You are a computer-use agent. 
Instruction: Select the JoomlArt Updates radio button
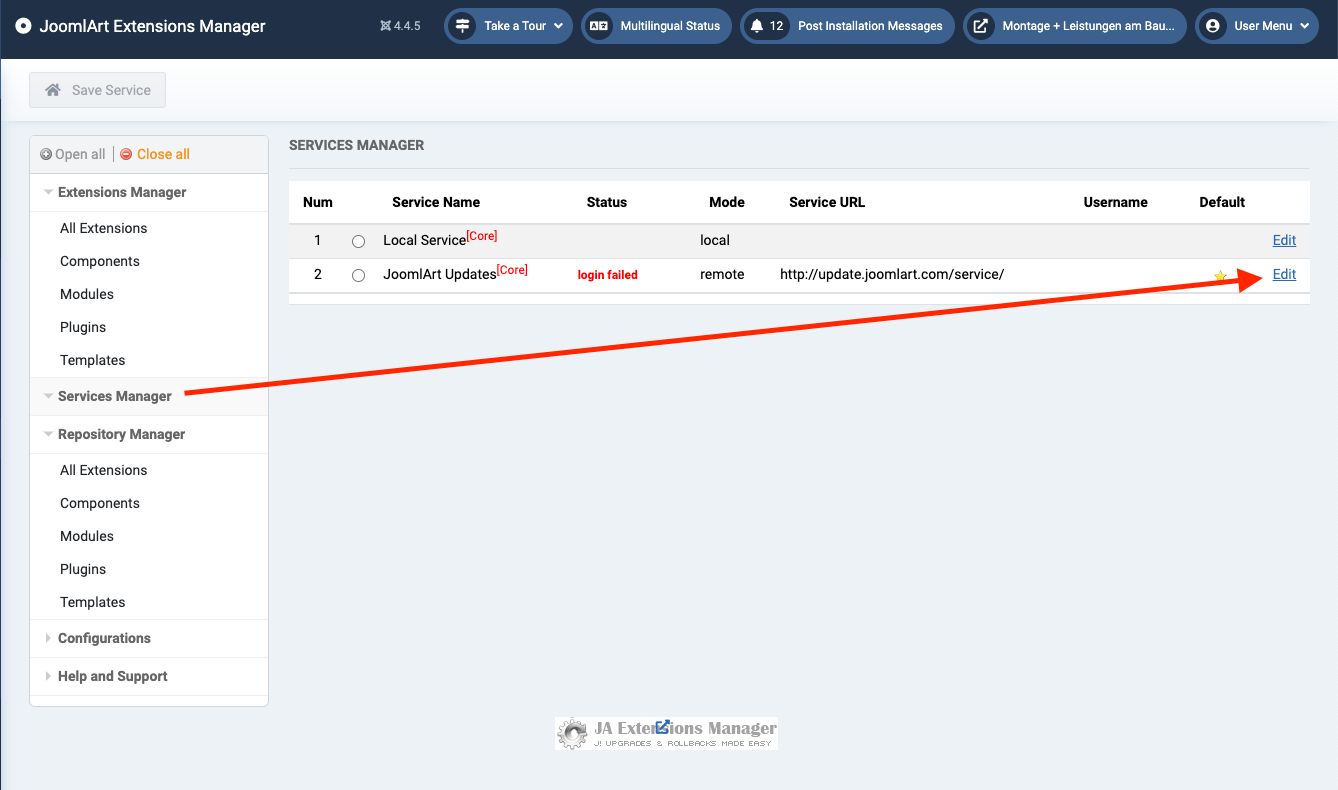point(358,275)
